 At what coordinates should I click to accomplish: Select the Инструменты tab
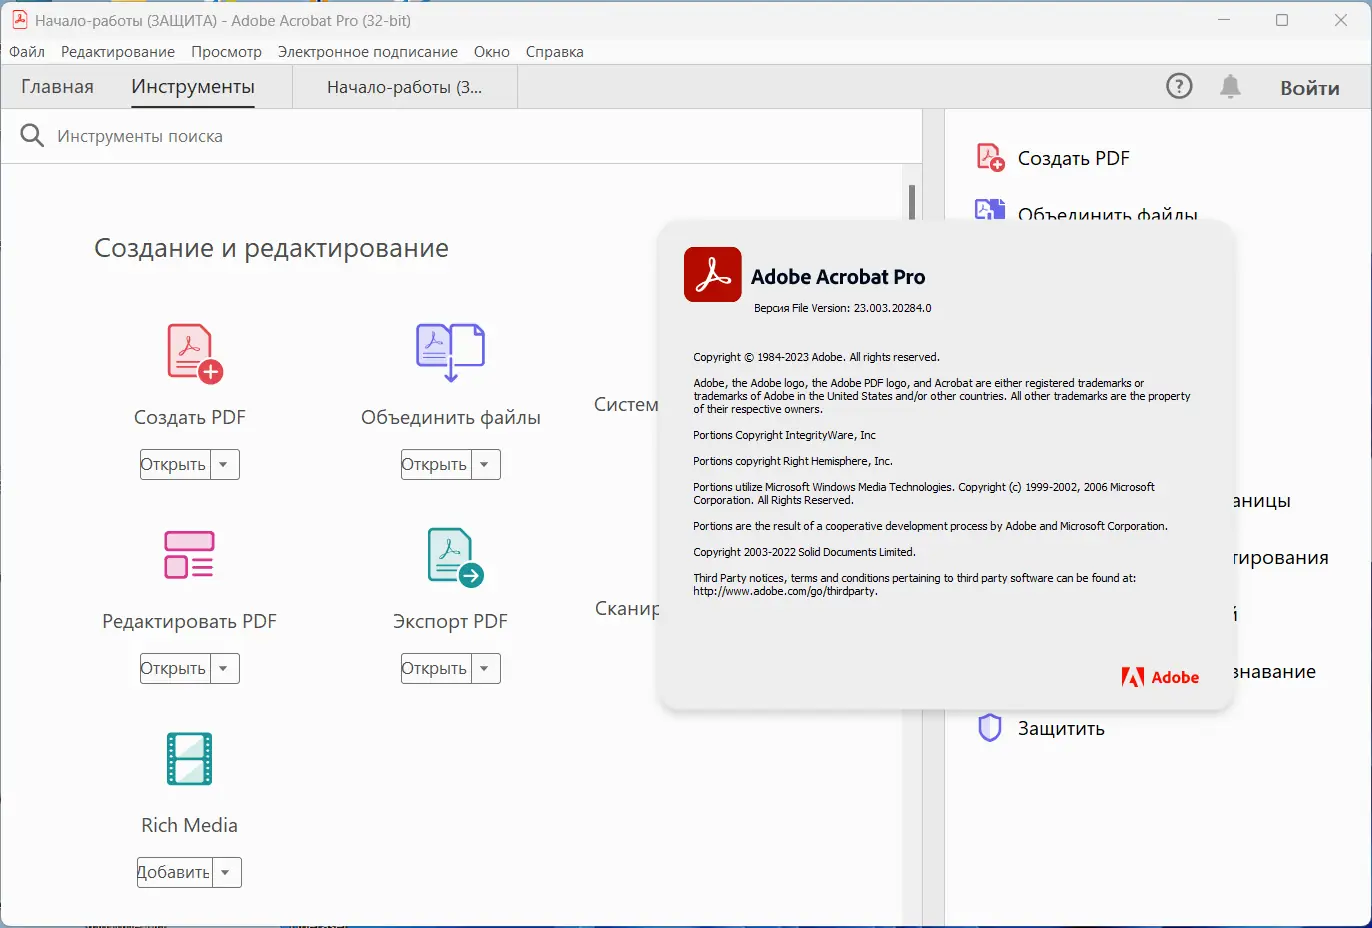(193, 87)
